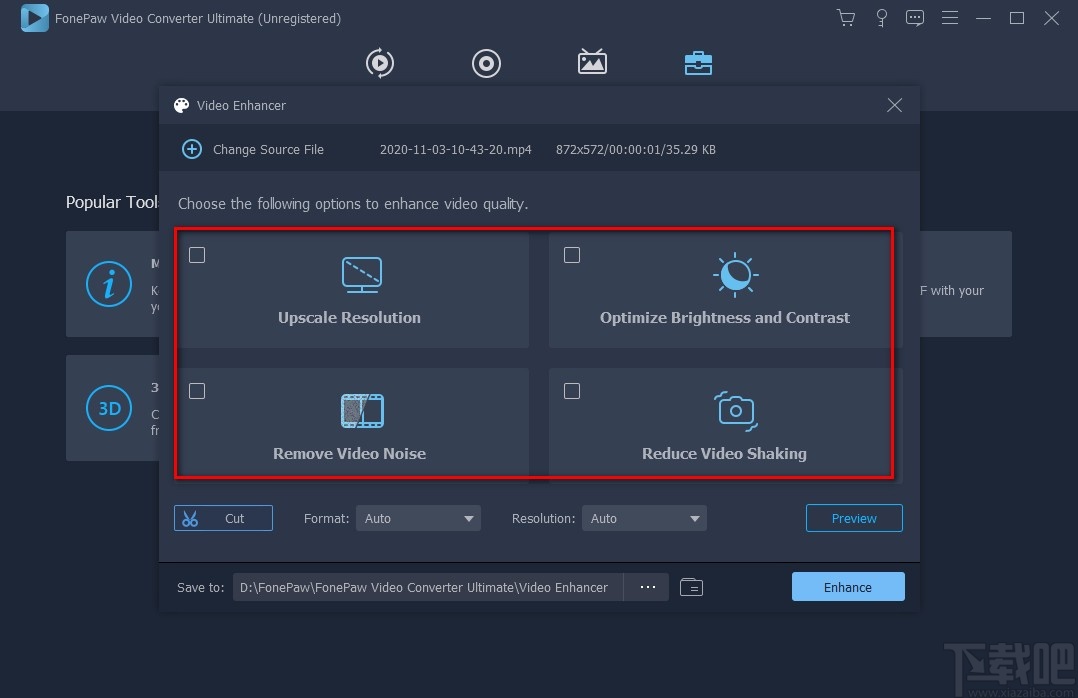Screen dimensions: 1078x698
Task: Maximize the FonePaw window
Action: point(1017,19)
